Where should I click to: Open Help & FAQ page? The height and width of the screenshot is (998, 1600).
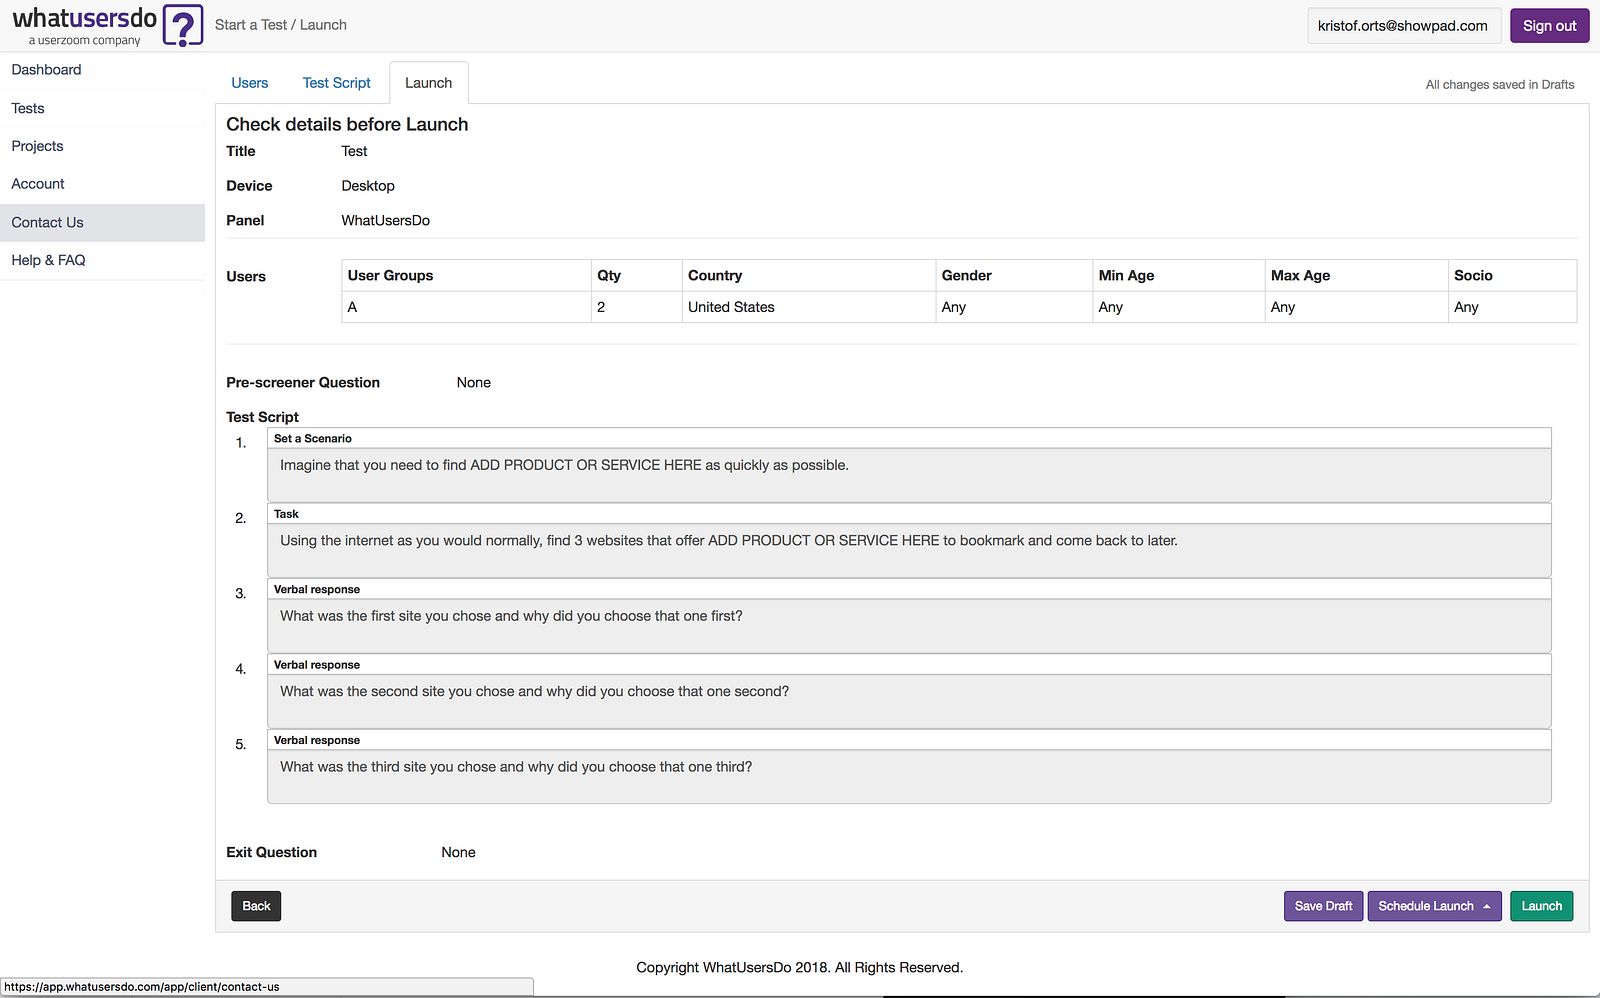[49, 260]
